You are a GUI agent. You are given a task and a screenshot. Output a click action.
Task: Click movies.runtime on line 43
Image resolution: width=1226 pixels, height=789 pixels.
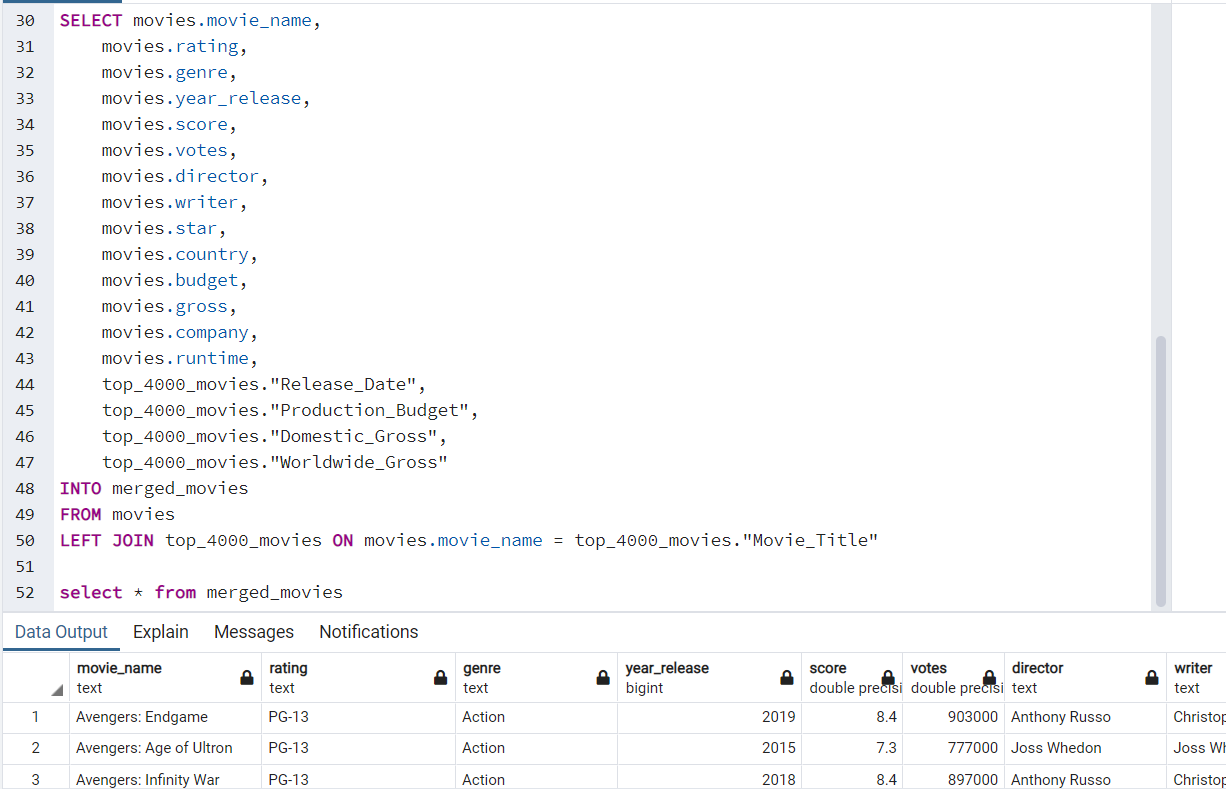175,358
